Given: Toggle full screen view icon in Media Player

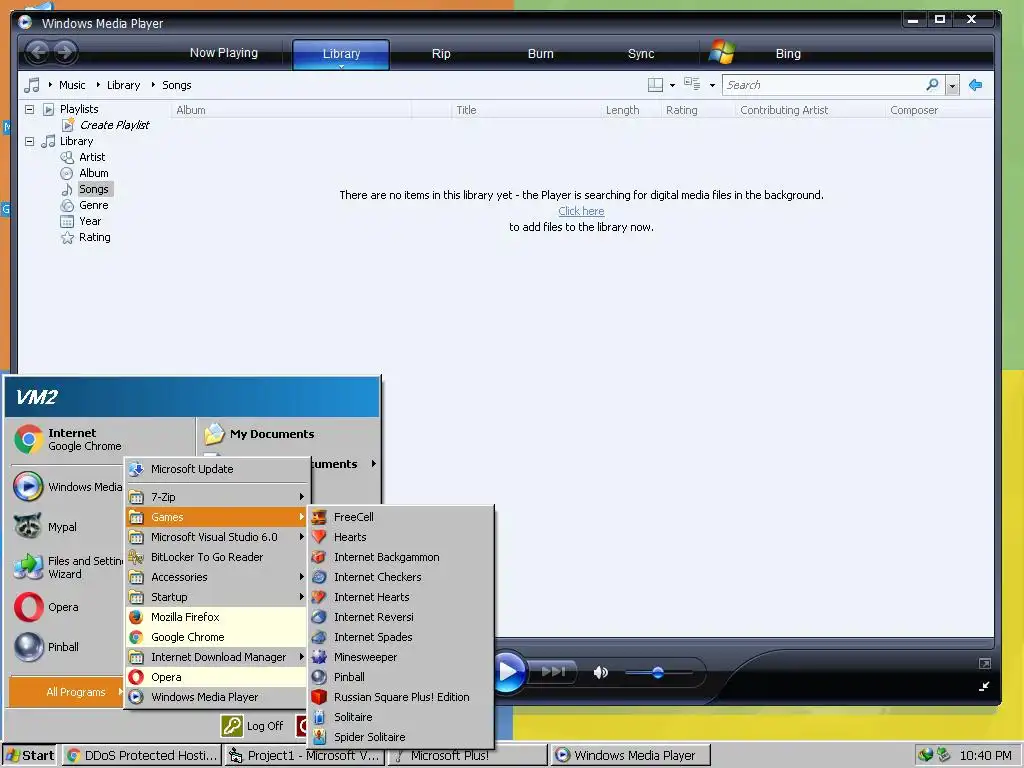Looking at the screenshot, I should (x=985, y=664).
